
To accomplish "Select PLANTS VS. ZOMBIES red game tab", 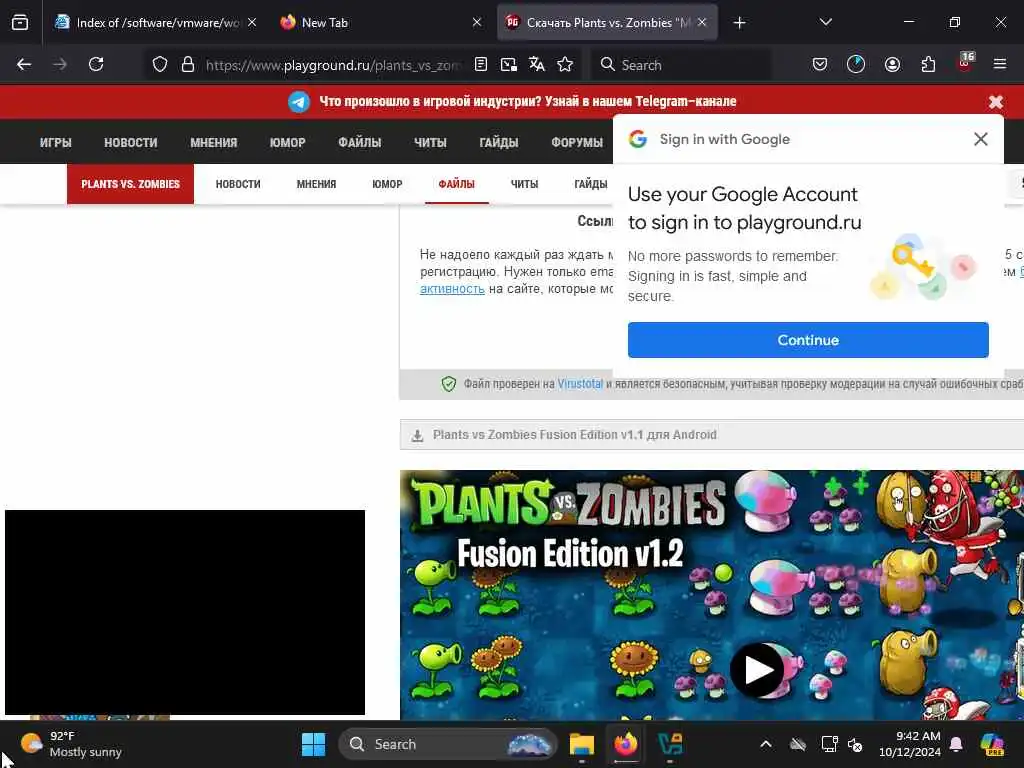I will [131, 184].
